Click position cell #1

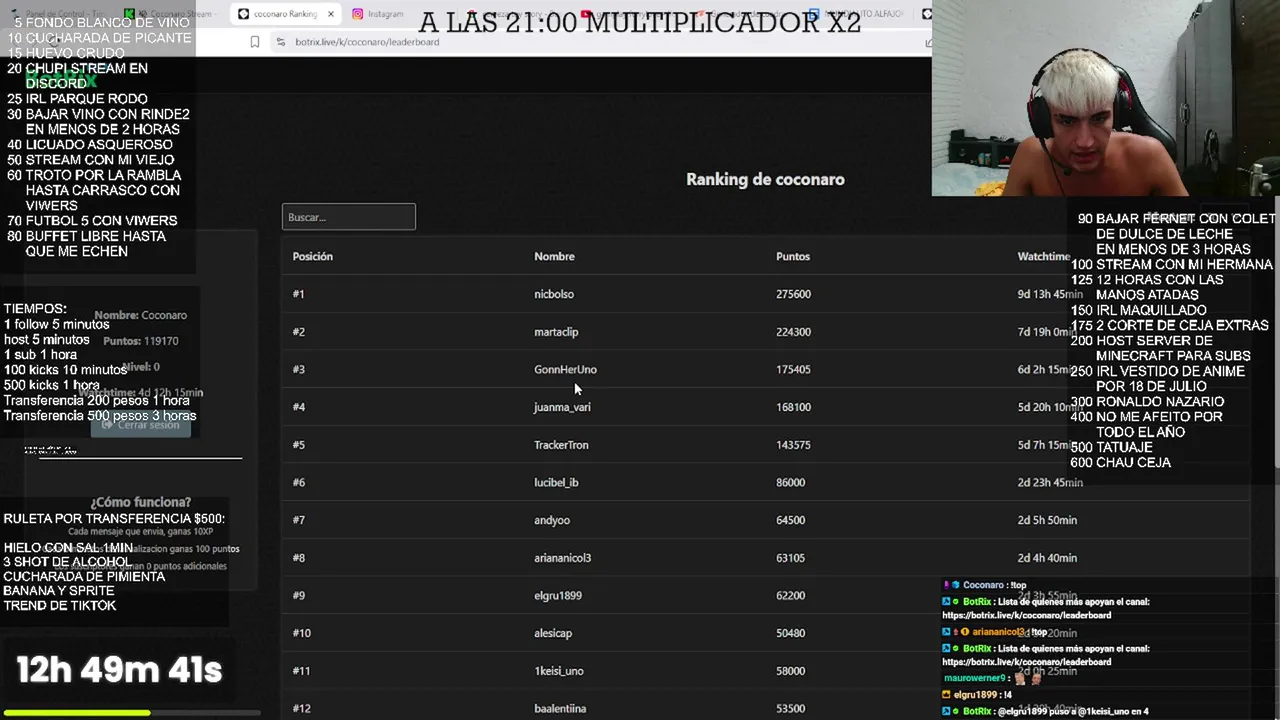coord(298,294)
